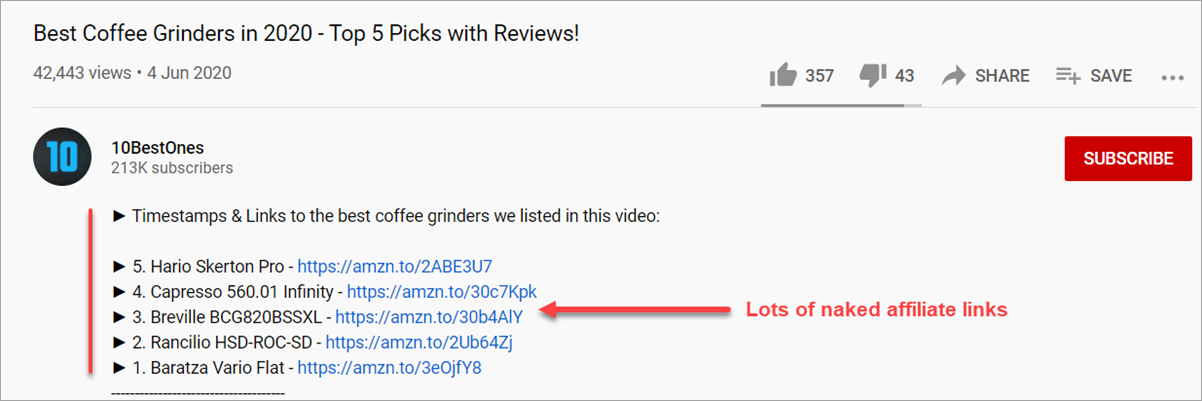Click the thumbs-down dislike icon

873,75
